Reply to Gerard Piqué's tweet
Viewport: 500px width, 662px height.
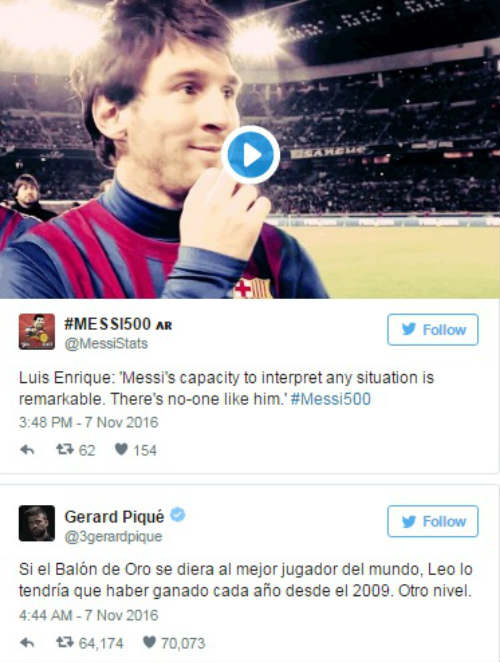[27, 643]
